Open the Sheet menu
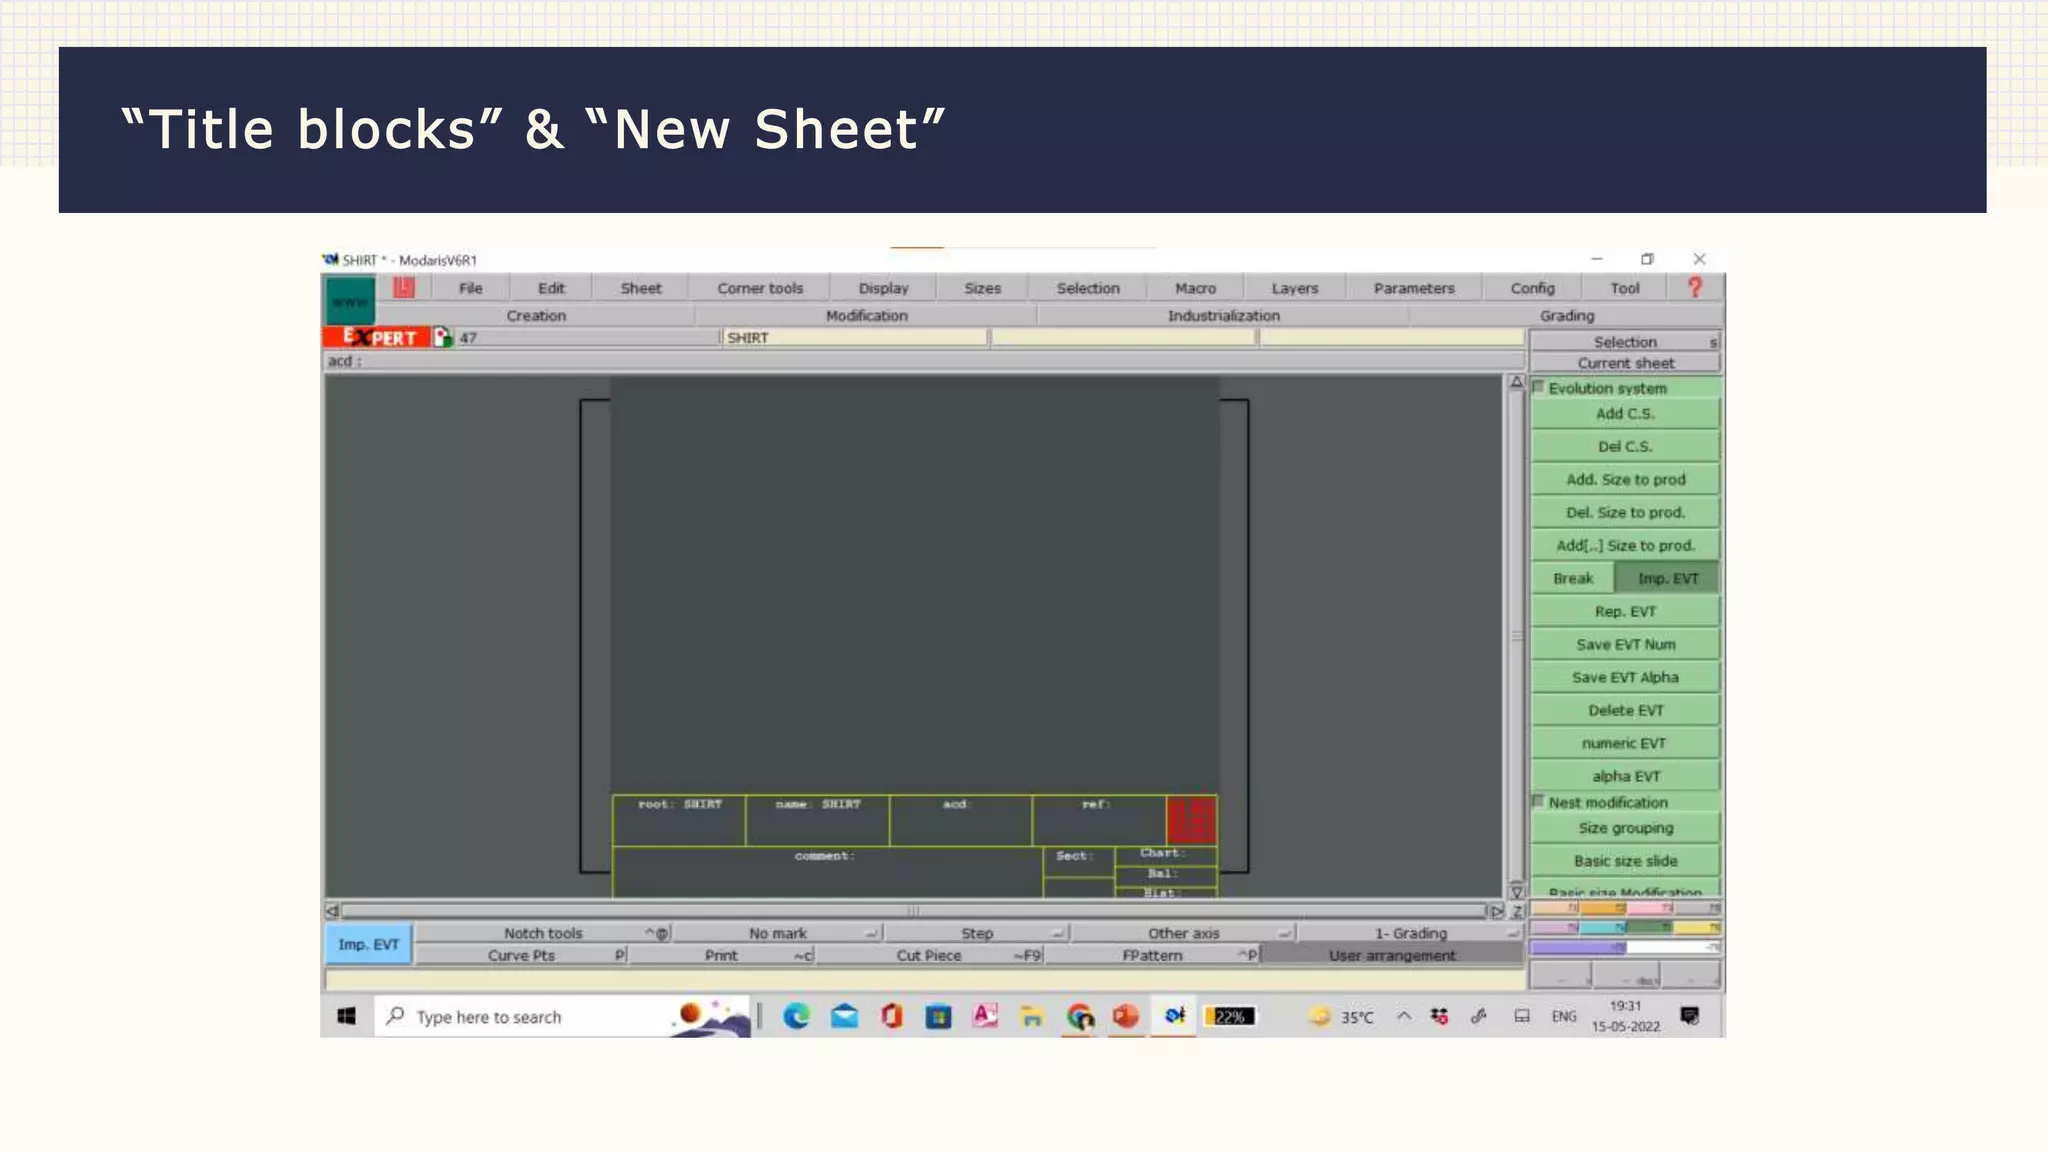 click(x=640, y=288)
